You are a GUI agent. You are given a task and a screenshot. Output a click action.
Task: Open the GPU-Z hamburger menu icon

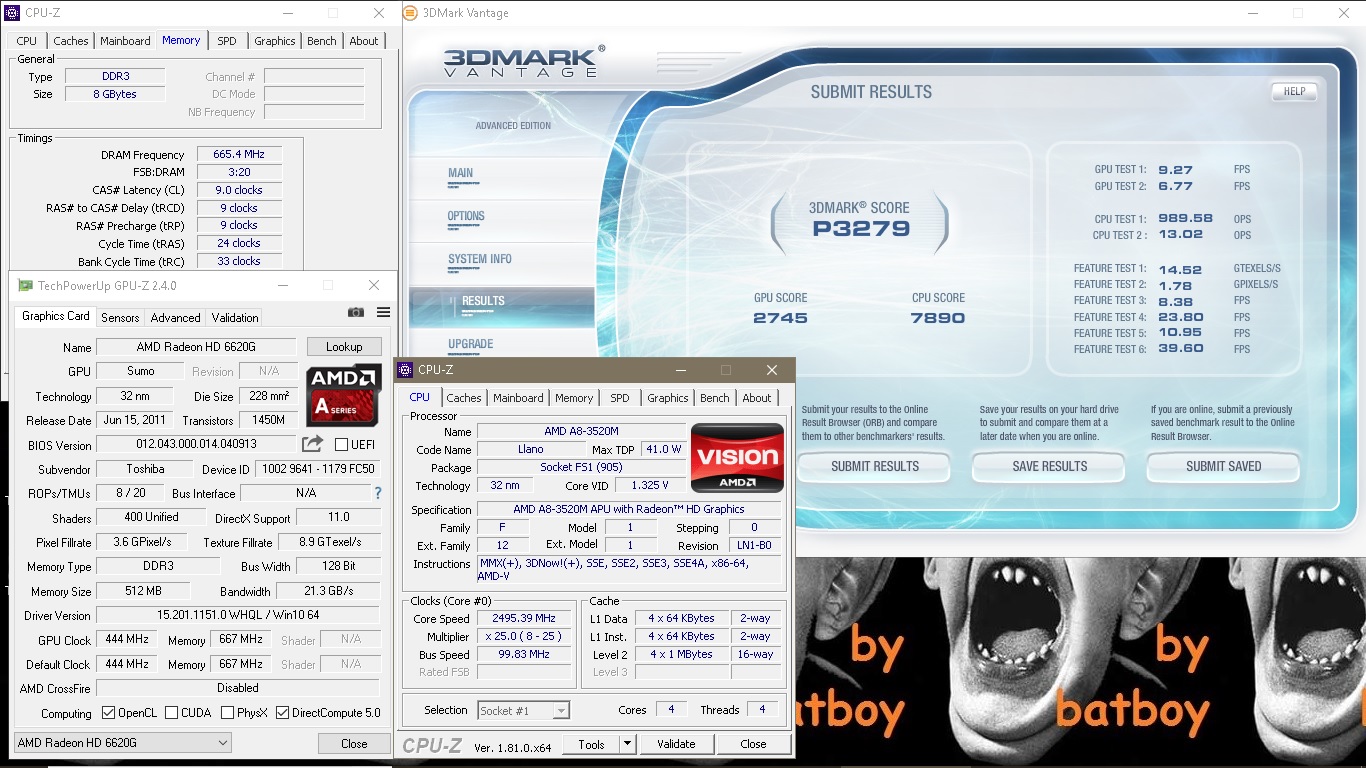point(383,313)
